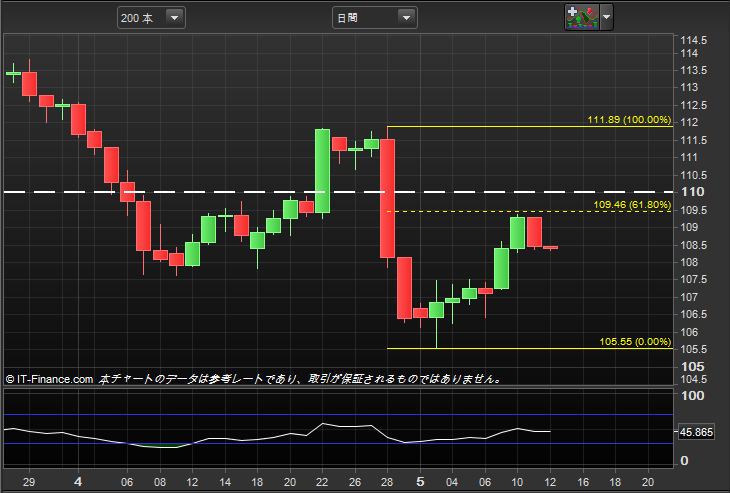This screenshot has width=730, height=493.
Task: Select the 109.46 (61.80%) Fibonacci label
Action: [x=632, y=205]
